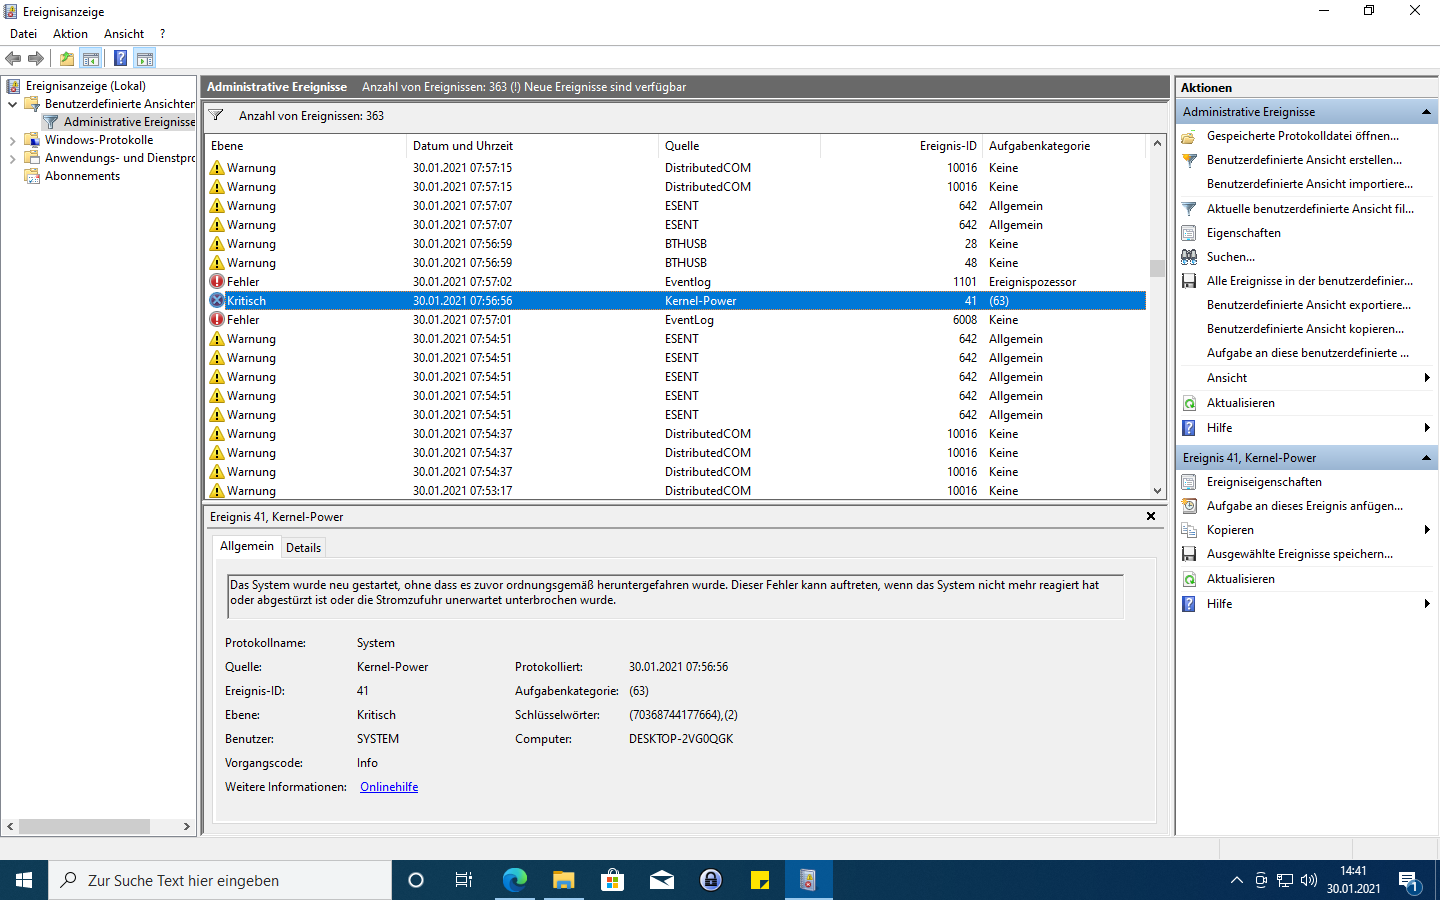This screenshot has height=900, width=1440.
Task: Open the Windows Start menu
Action: tap(24, 880)
